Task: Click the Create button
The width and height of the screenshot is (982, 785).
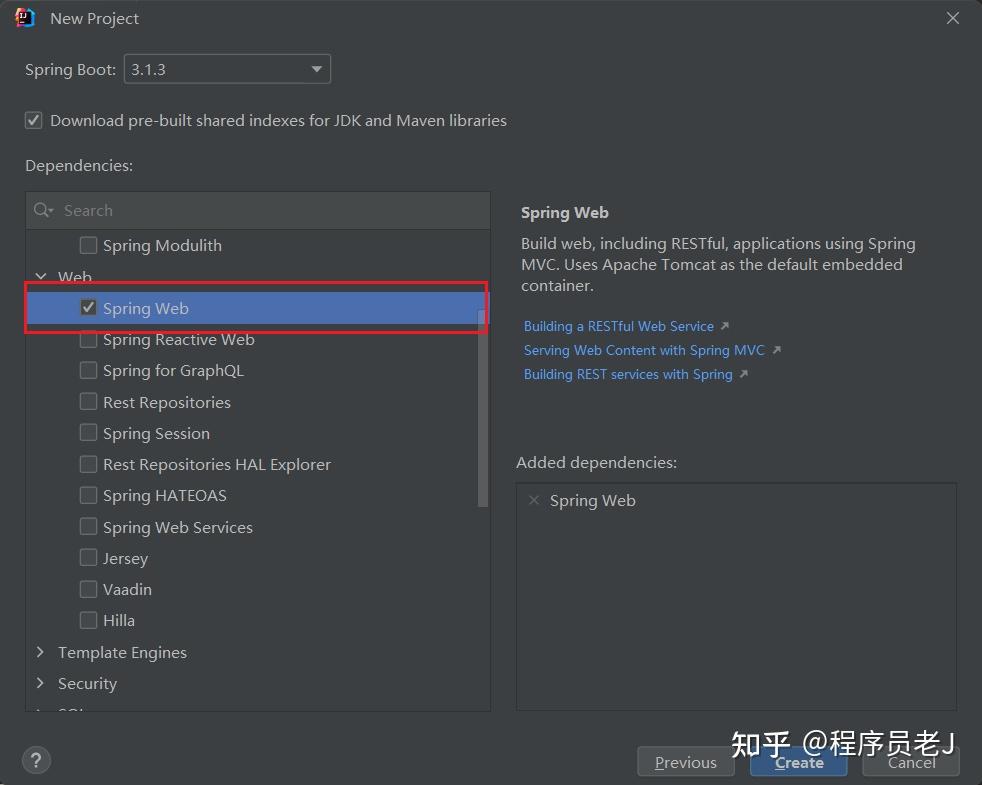Action: [x=798, y=761]
